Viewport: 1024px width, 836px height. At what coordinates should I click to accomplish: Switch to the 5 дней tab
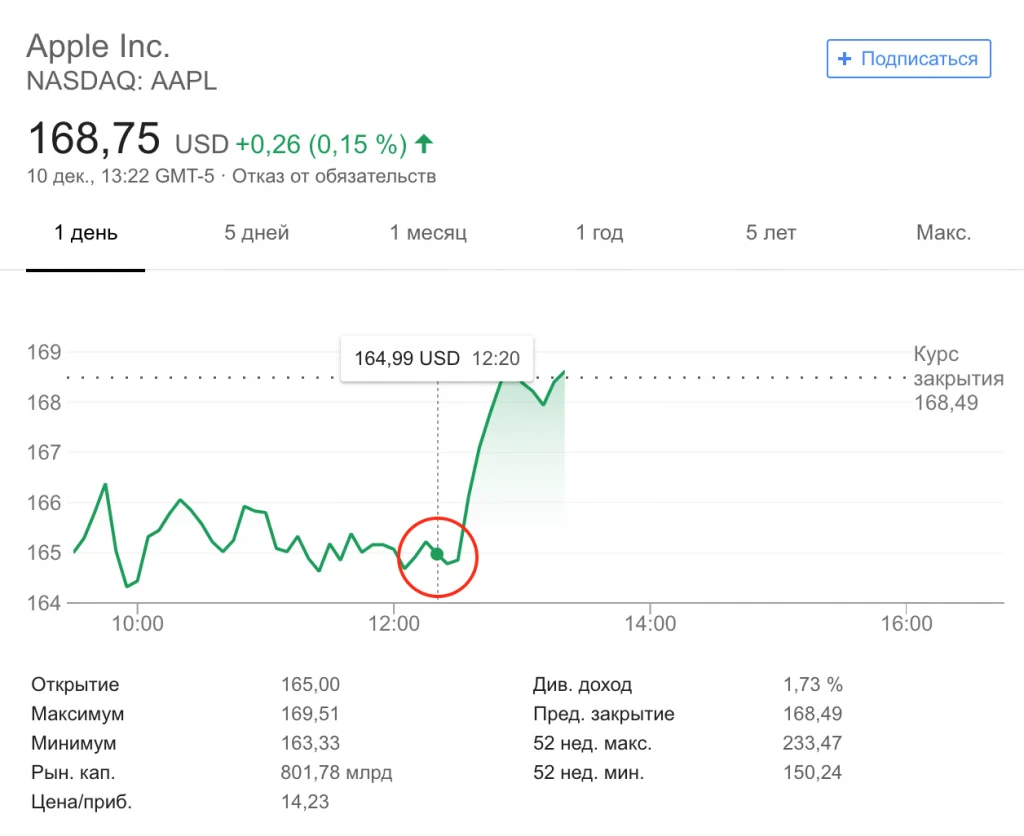257,233
